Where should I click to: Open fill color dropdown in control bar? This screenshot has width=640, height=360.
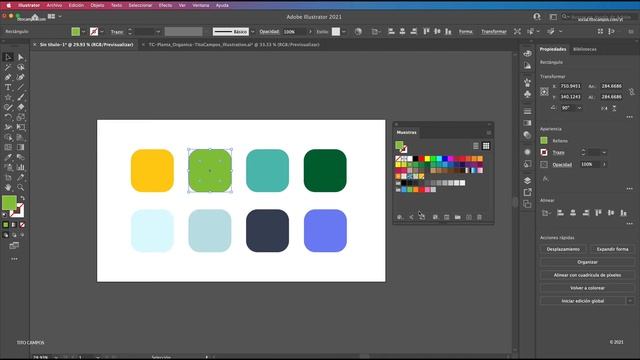click(x=83, y=31)
